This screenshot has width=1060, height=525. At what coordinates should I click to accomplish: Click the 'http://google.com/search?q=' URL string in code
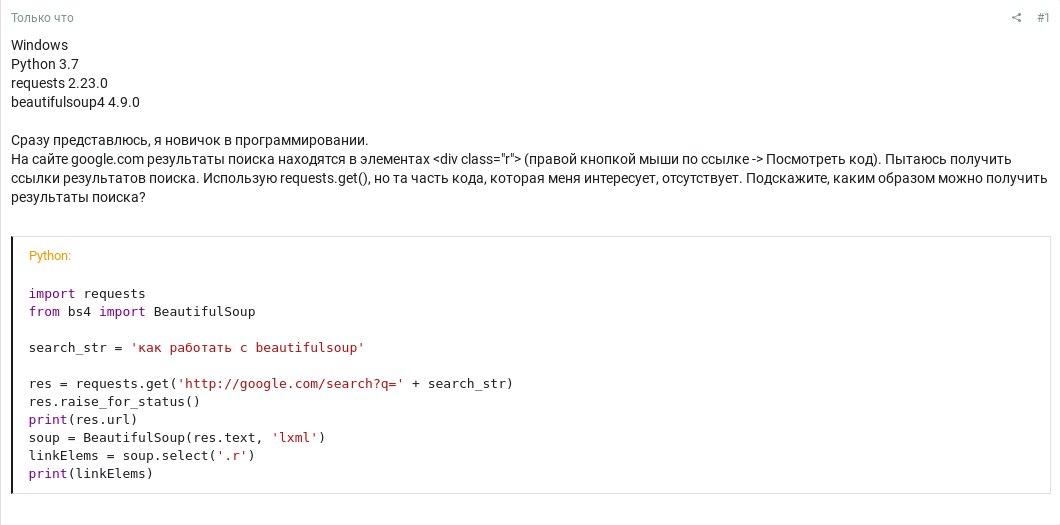coord(291,384)
